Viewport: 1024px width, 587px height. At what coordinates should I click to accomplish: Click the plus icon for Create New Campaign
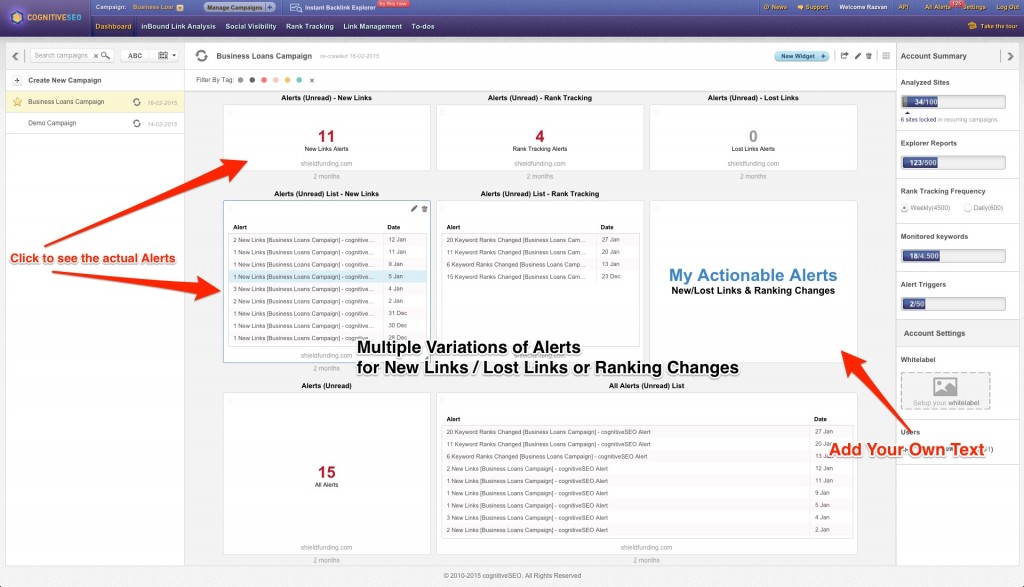[x=17, y=80]
